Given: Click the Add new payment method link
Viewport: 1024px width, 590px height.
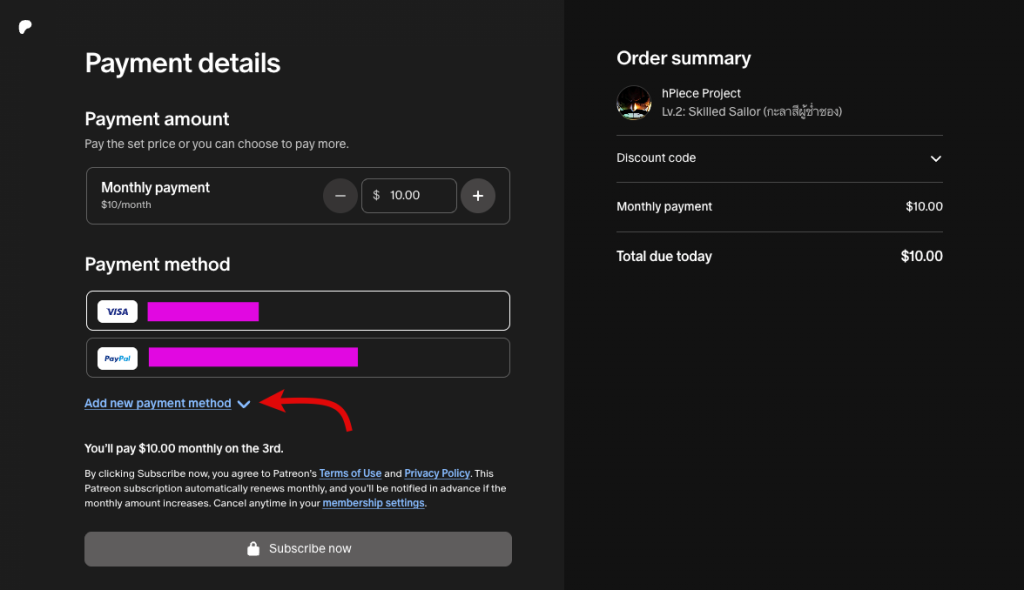Looking at the screenshot, I should coord(158,403).
